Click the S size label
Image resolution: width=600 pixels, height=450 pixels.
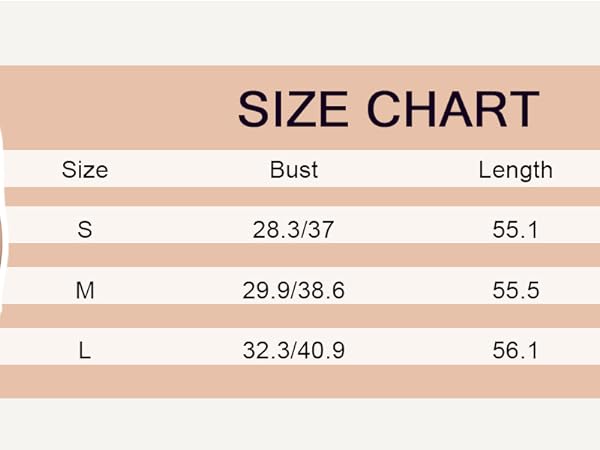[x=85, y=230]
